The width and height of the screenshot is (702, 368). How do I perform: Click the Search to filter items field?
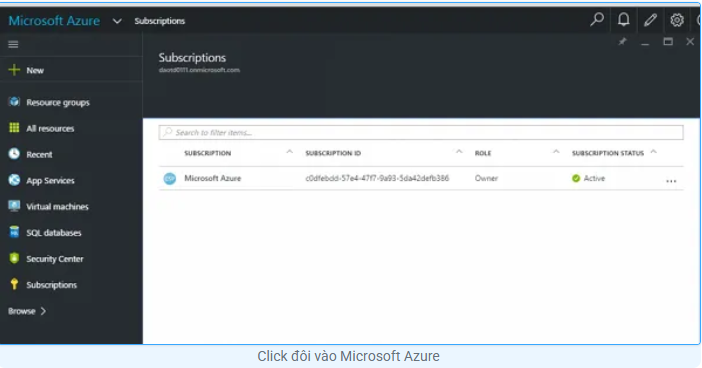[421, 133]
